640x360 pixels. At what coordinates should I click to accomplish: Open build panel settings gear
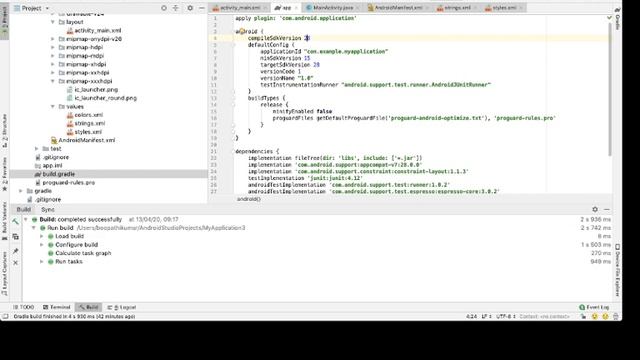point(595,209)
